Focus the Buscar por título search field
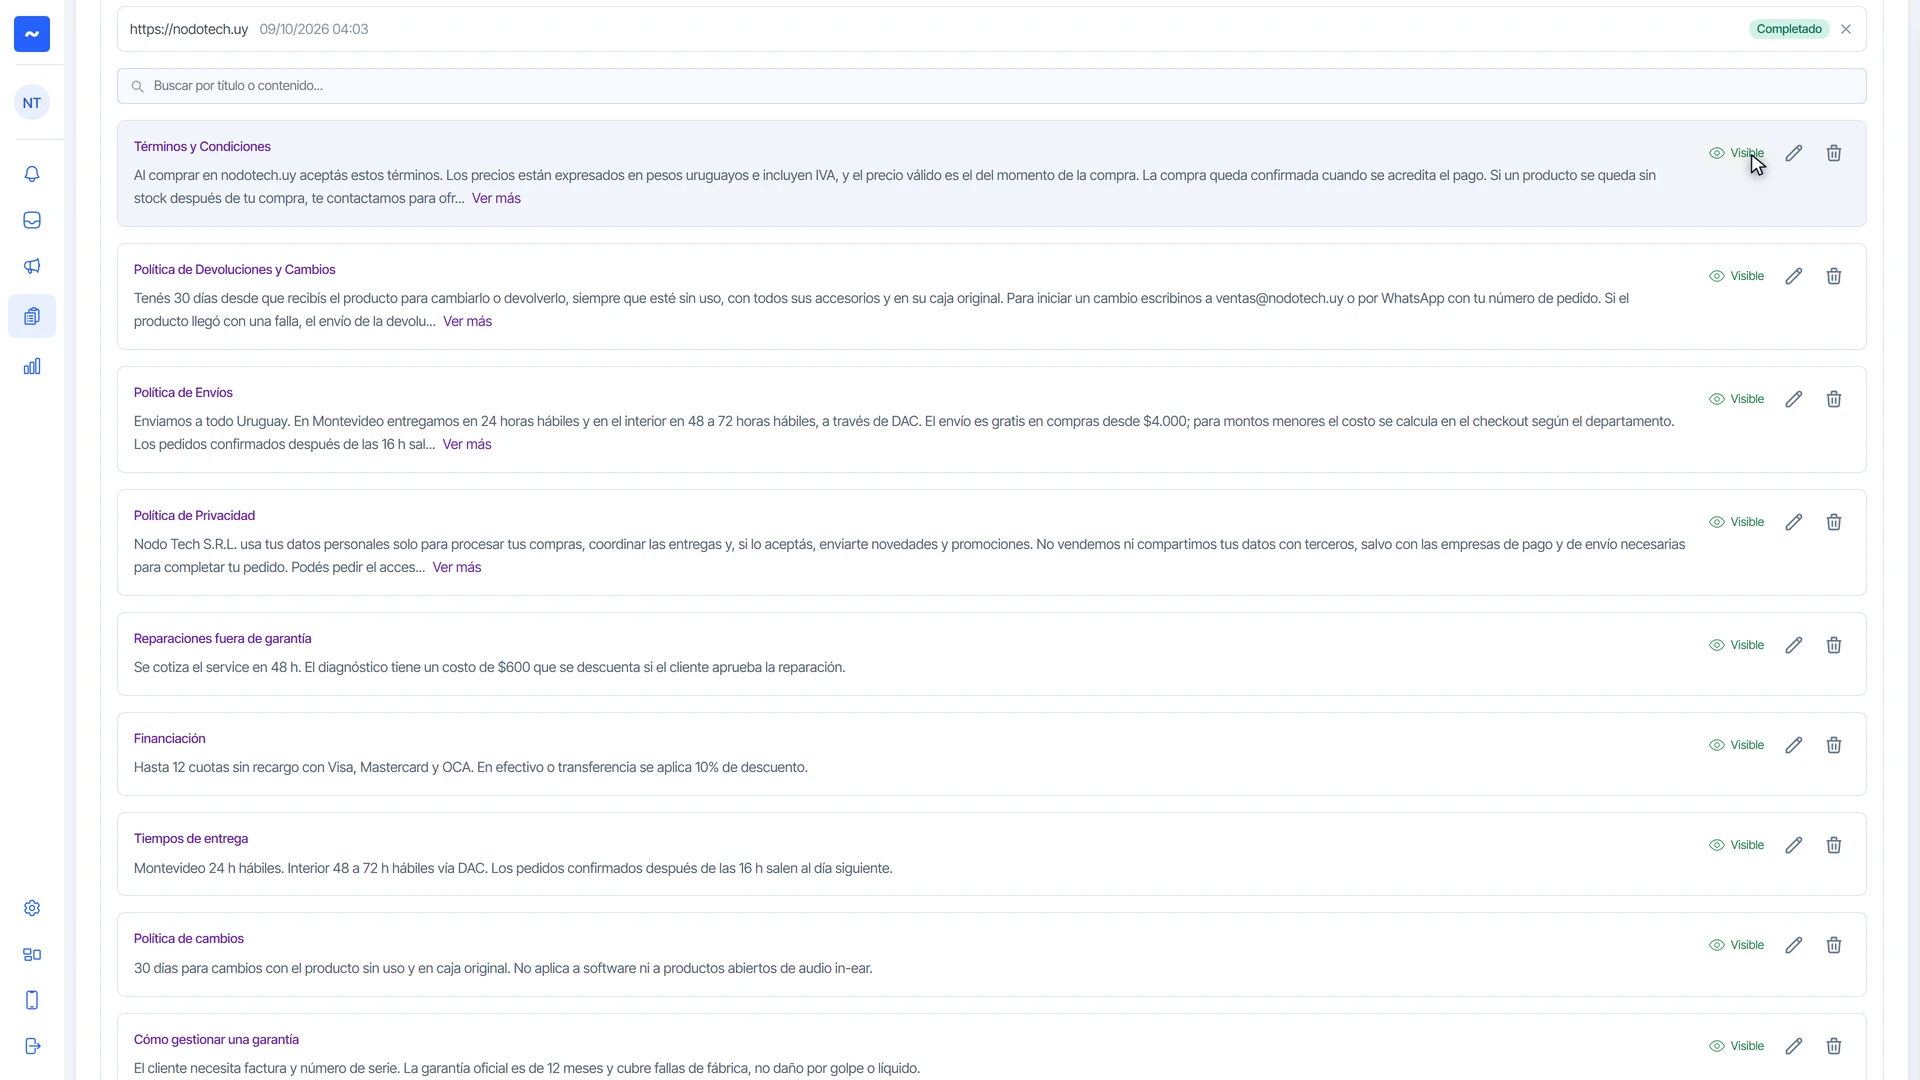Viewport: 1920px width, 1080px height. click(x=992, y=86)
